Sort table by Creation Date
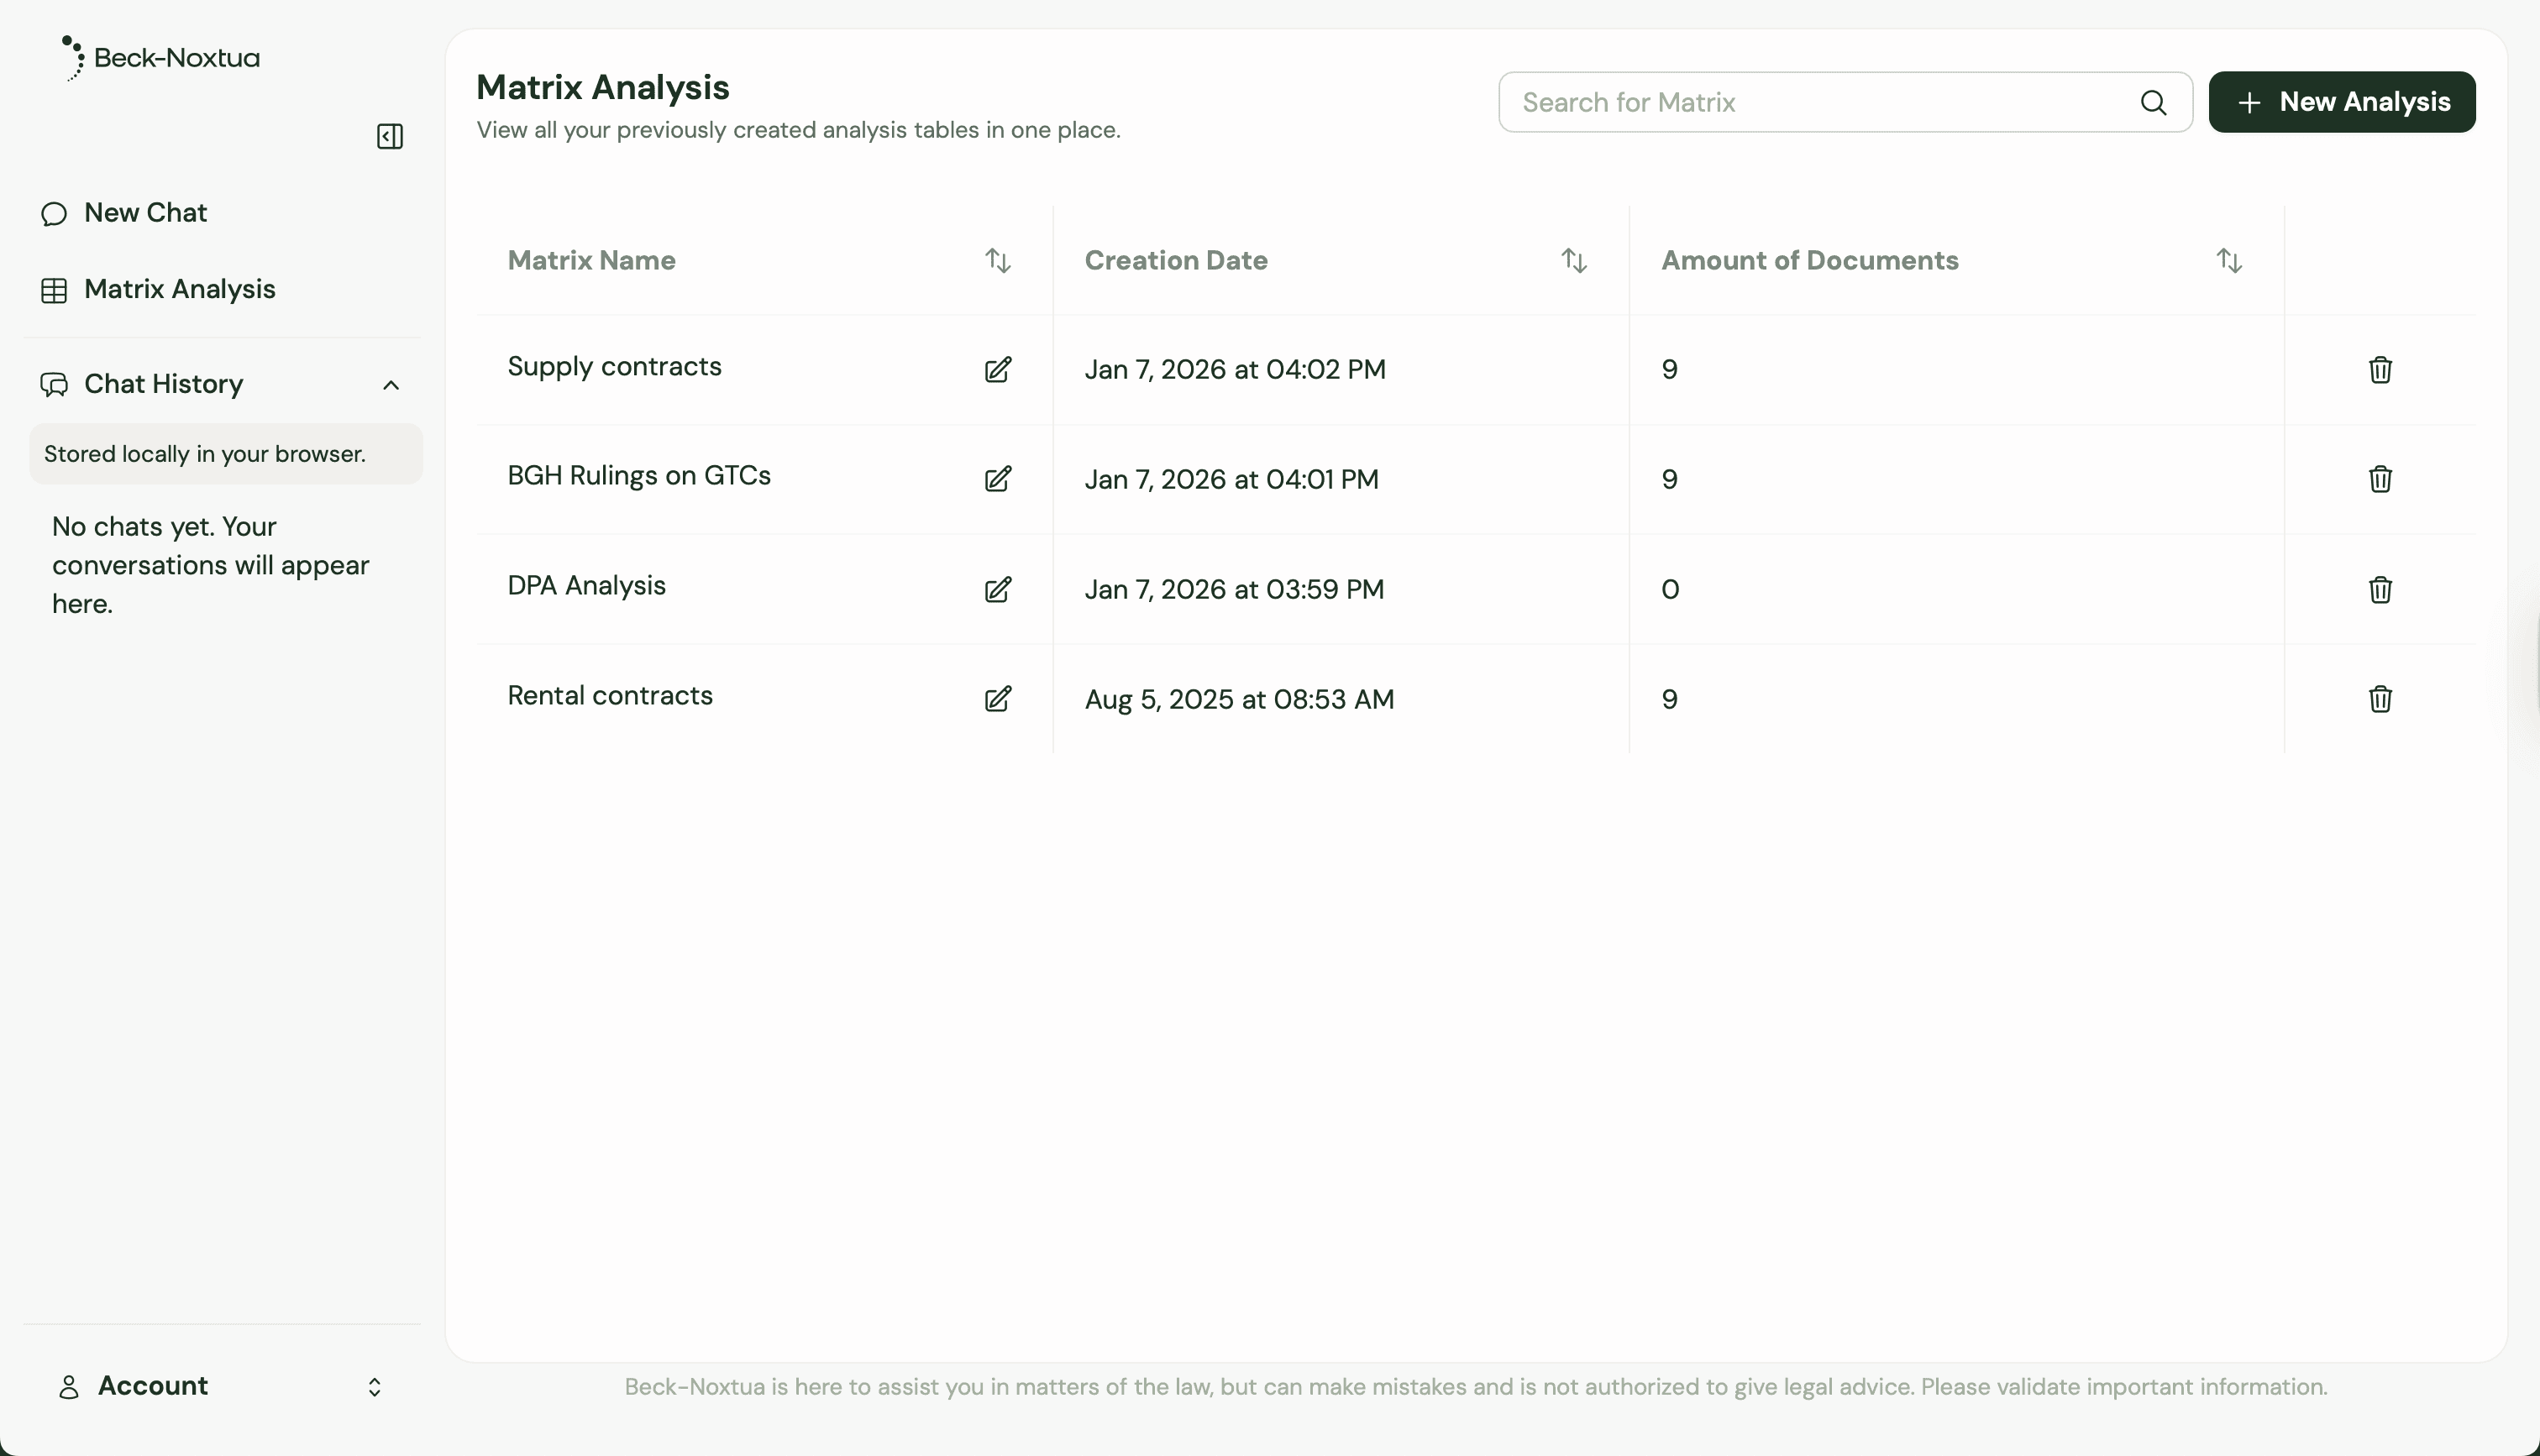The image size is (2540, 1456). click(1573, 261)
